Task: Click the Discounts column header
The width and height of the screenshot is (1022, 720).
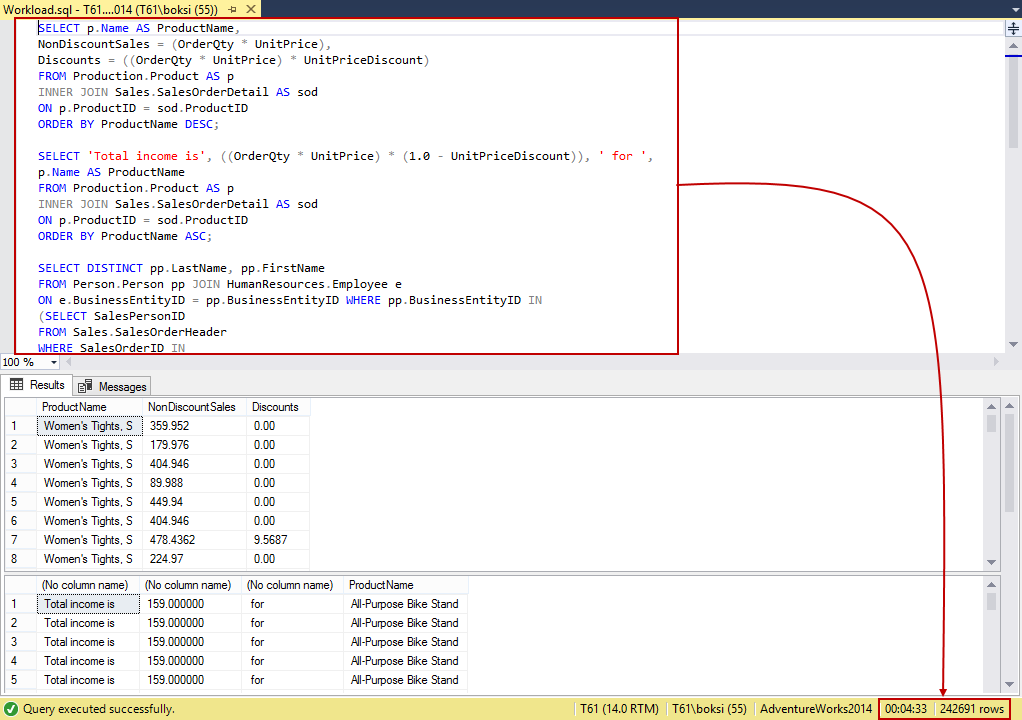Action: click(x=278, y=407)
